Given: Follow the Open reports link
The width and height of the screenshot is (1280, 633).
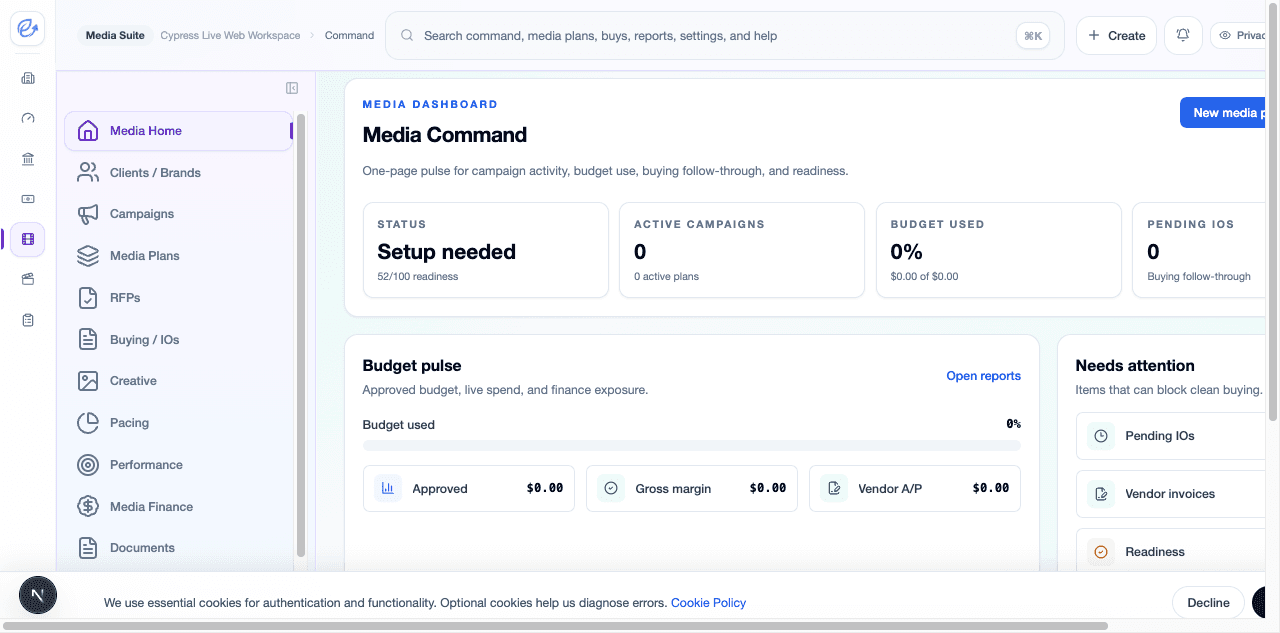Looking at the screenshot, I should [x=984, y=376].
